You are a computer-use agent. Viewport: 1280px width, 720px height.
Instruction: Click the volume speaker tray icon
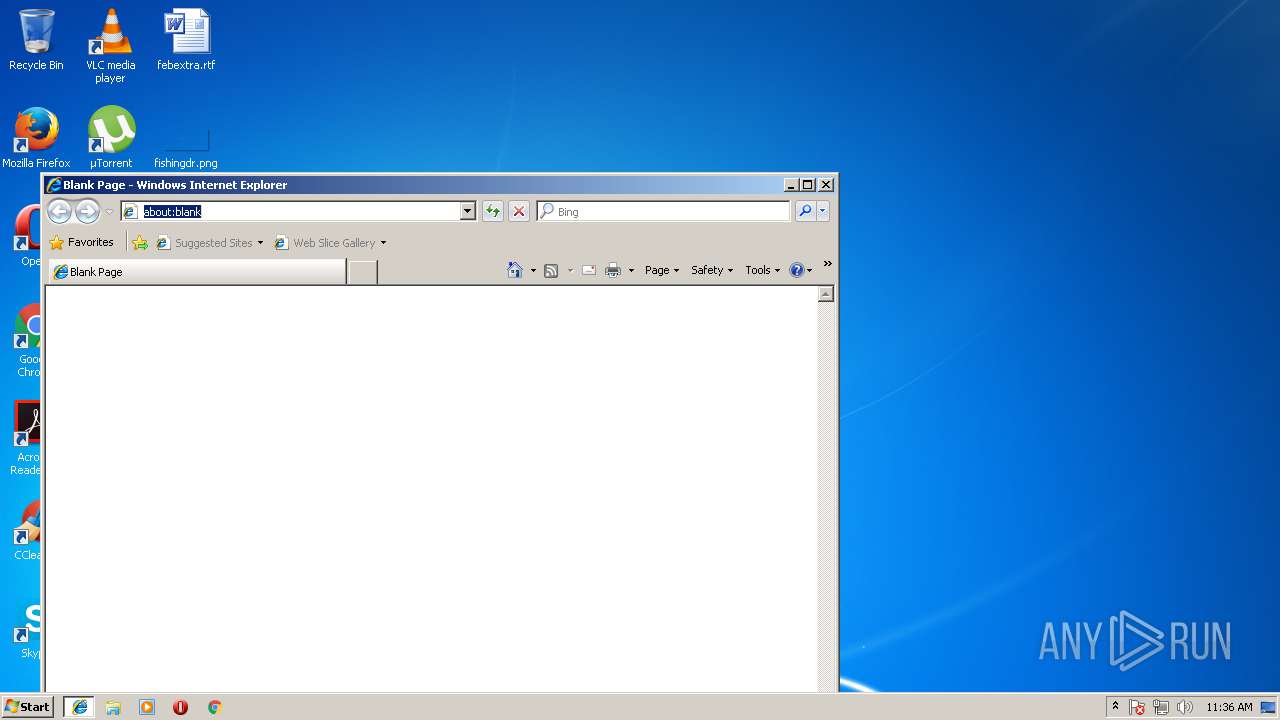[1185, 707]
